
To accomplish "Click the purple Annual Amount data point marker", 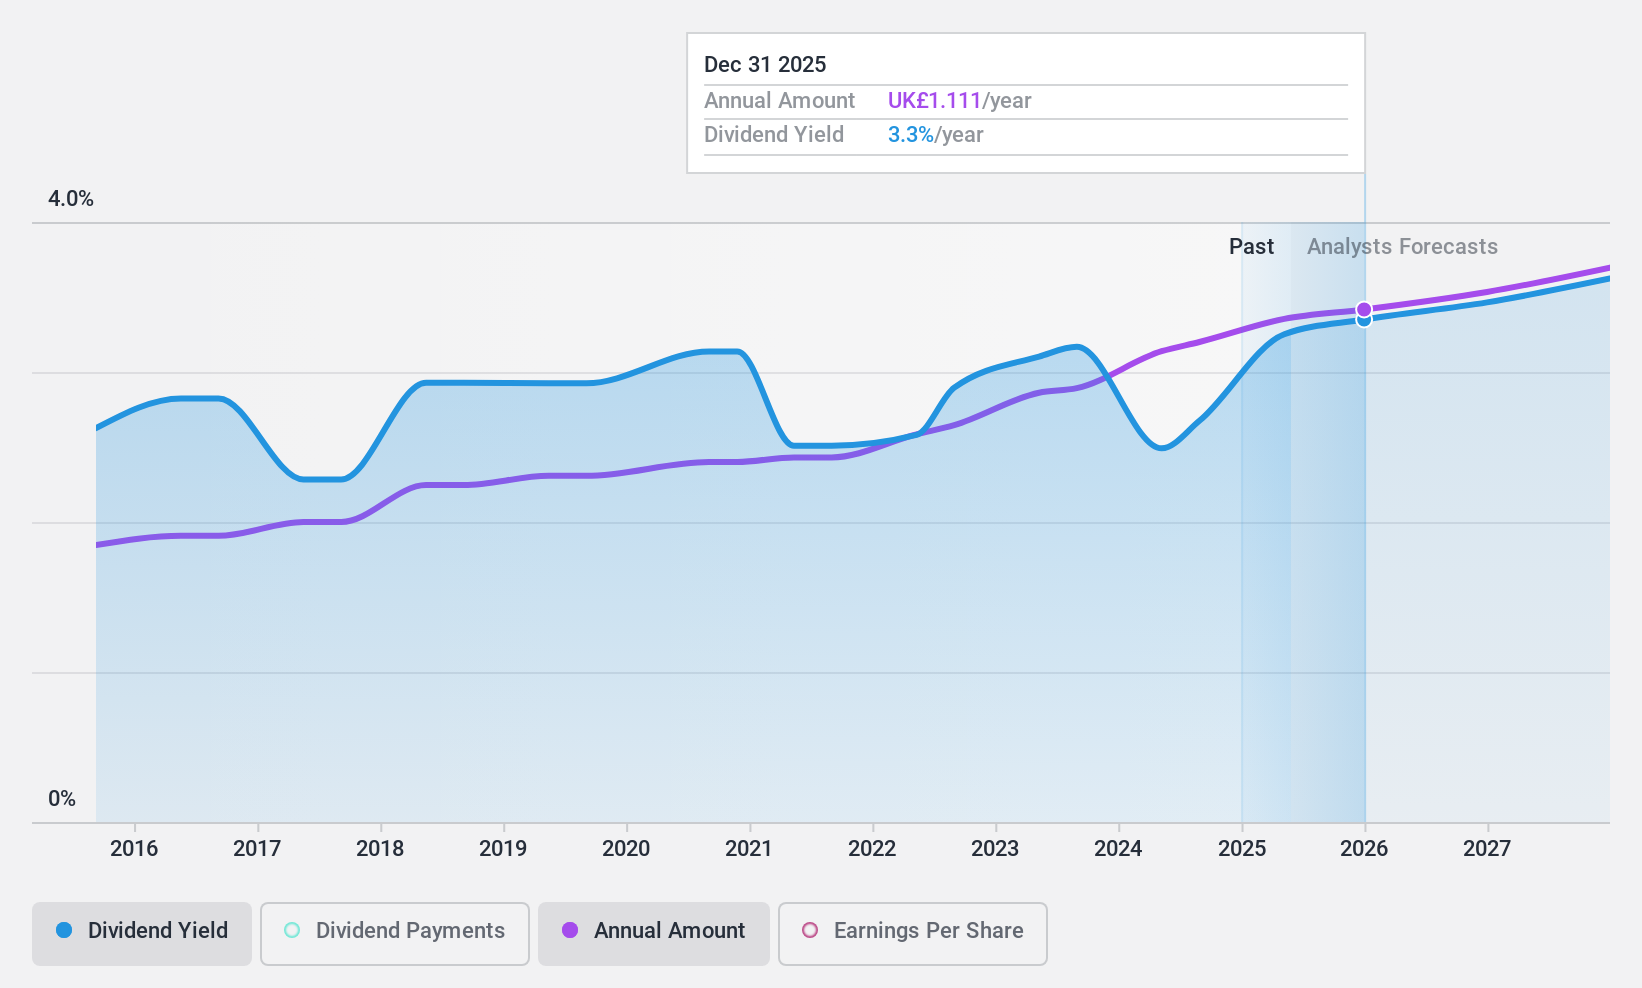I will coord(1364,310).
